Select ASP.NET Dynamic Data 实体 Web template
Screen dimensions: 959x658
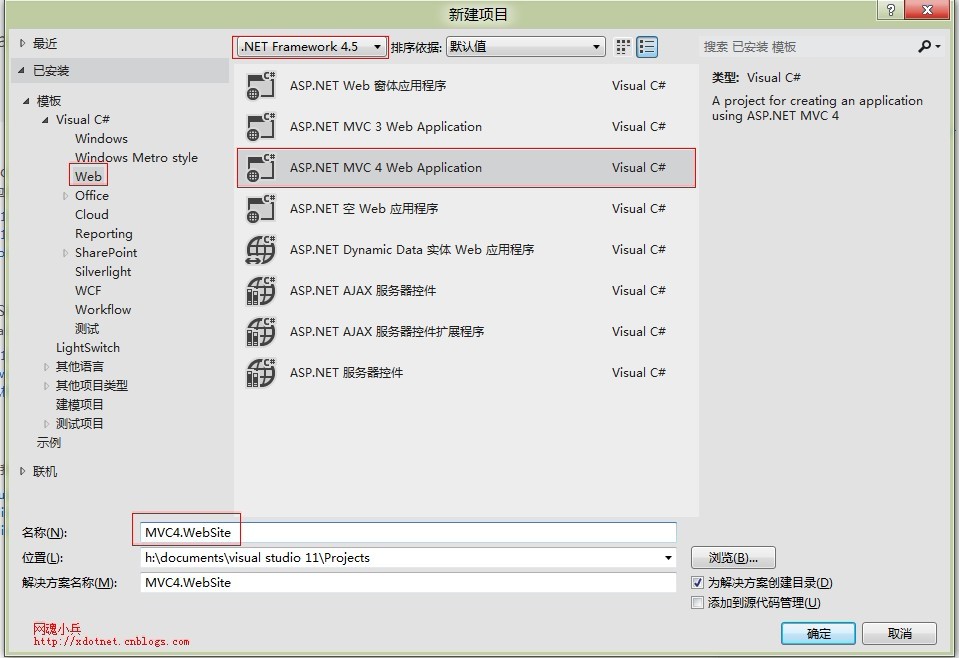coord(466,250)
